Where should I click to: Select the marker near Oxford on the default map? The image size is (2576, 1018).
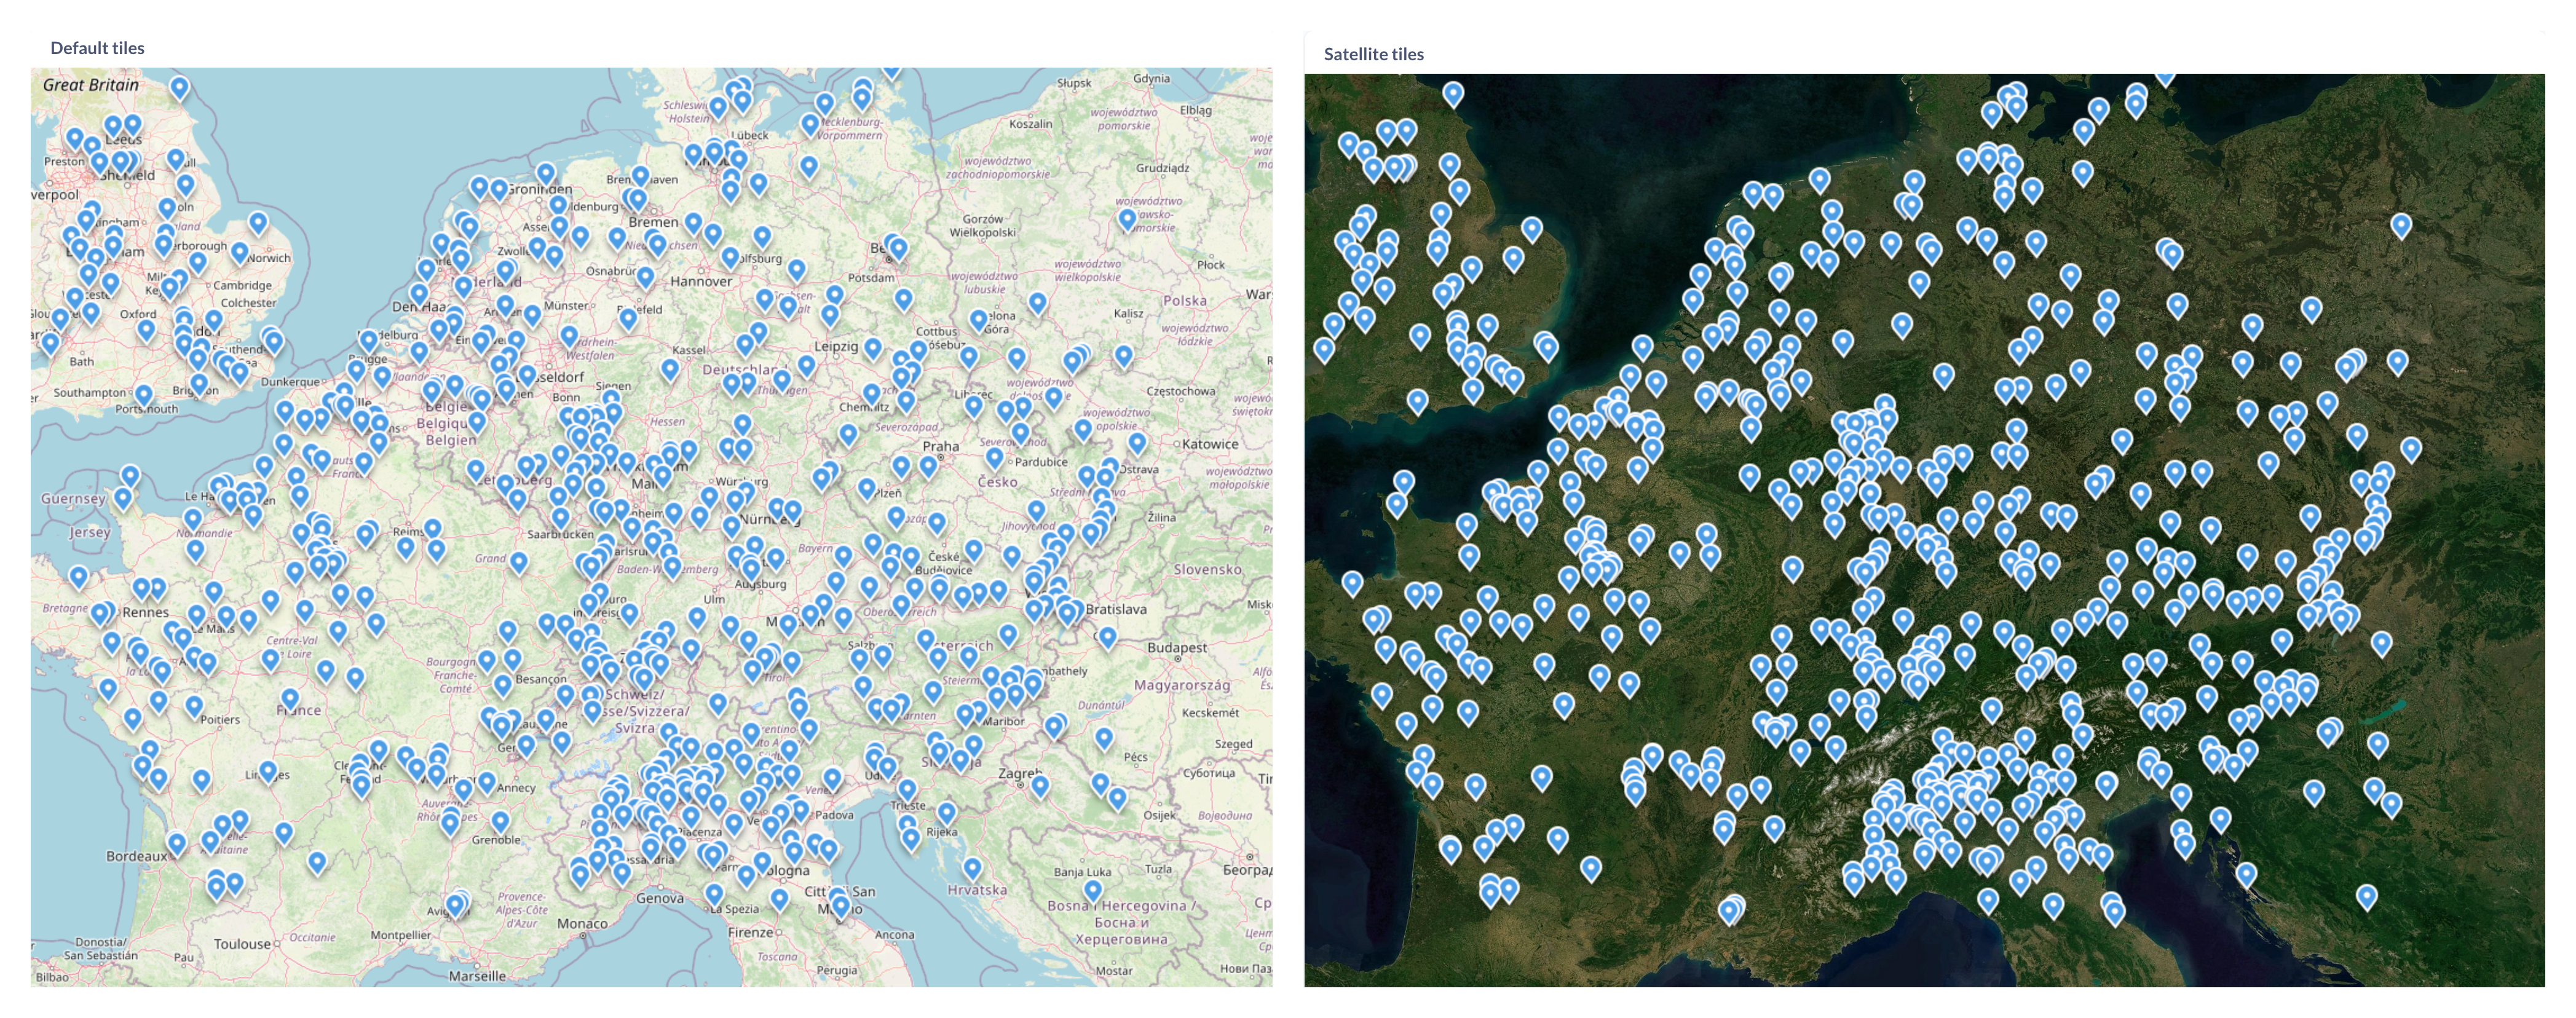(x=146, y=329)
